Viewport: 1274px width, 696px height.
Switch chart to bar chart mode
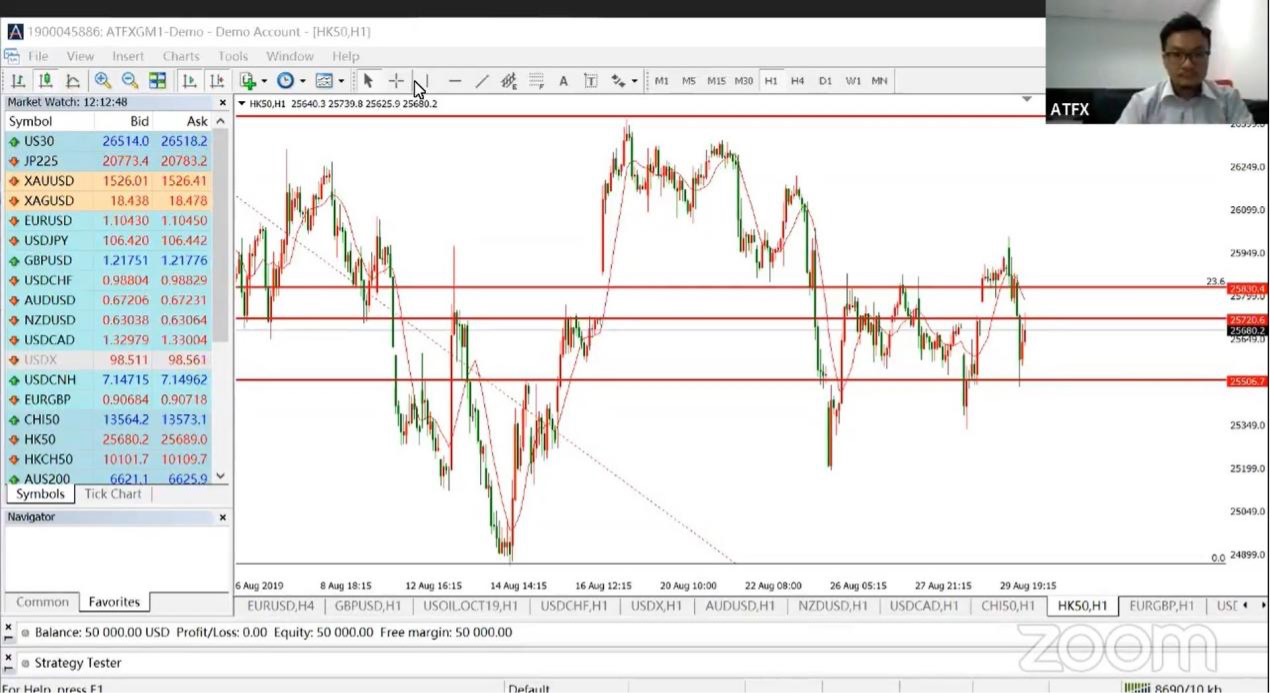(18, 81)
